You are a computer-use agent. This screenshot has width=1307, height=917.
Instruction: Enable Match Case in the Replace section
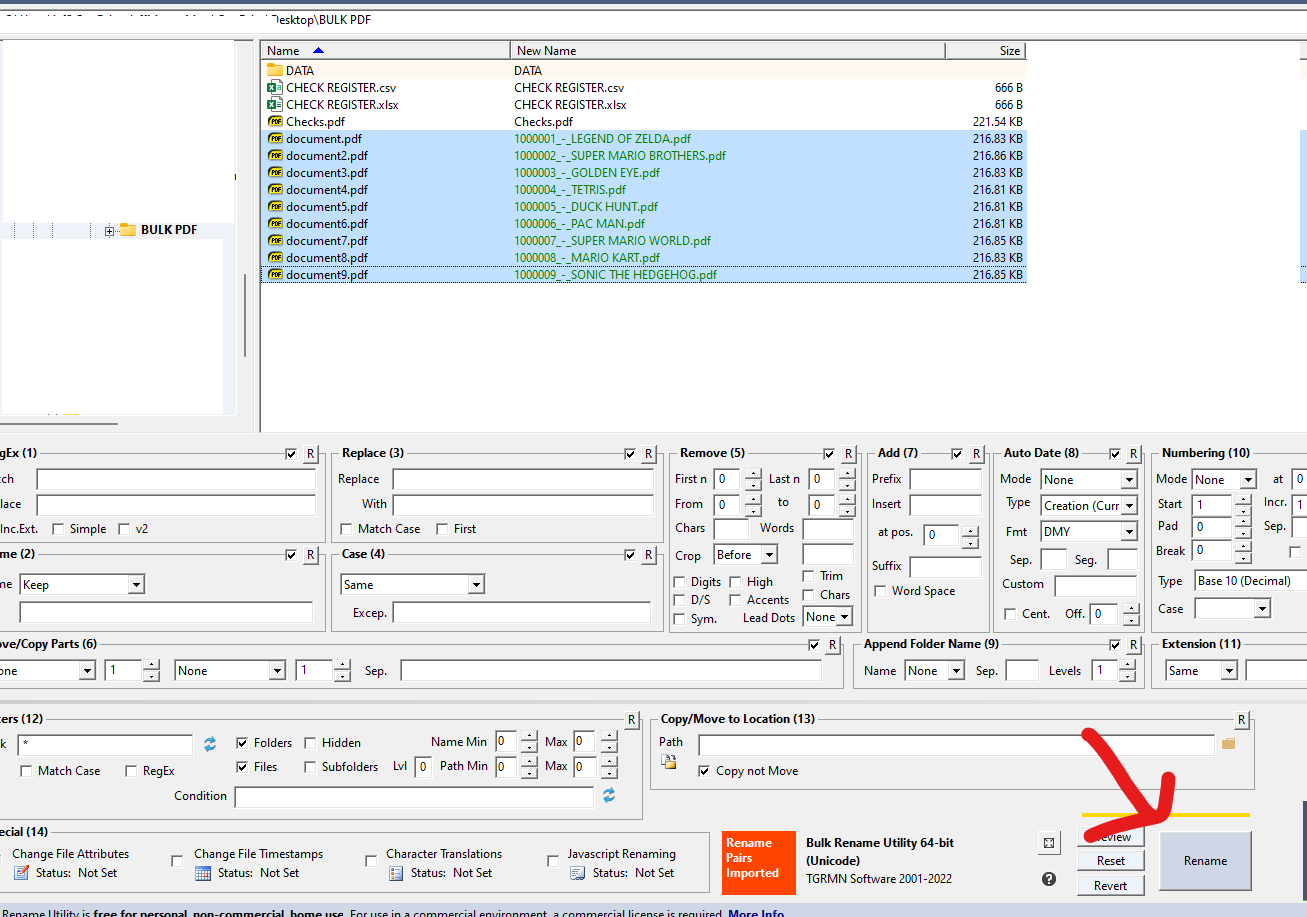344,528
